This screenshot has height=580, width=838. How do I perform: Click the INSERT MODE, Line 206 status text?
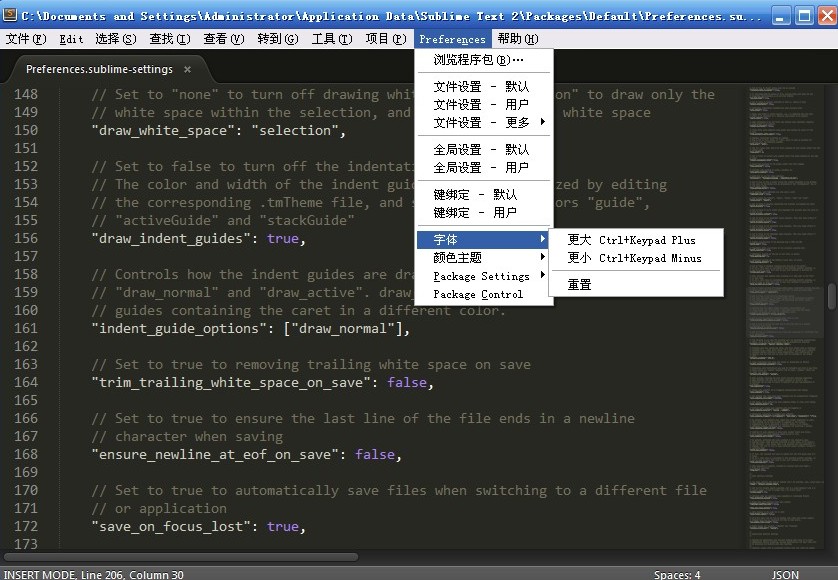pyautogui.click(x=94, y=575)
